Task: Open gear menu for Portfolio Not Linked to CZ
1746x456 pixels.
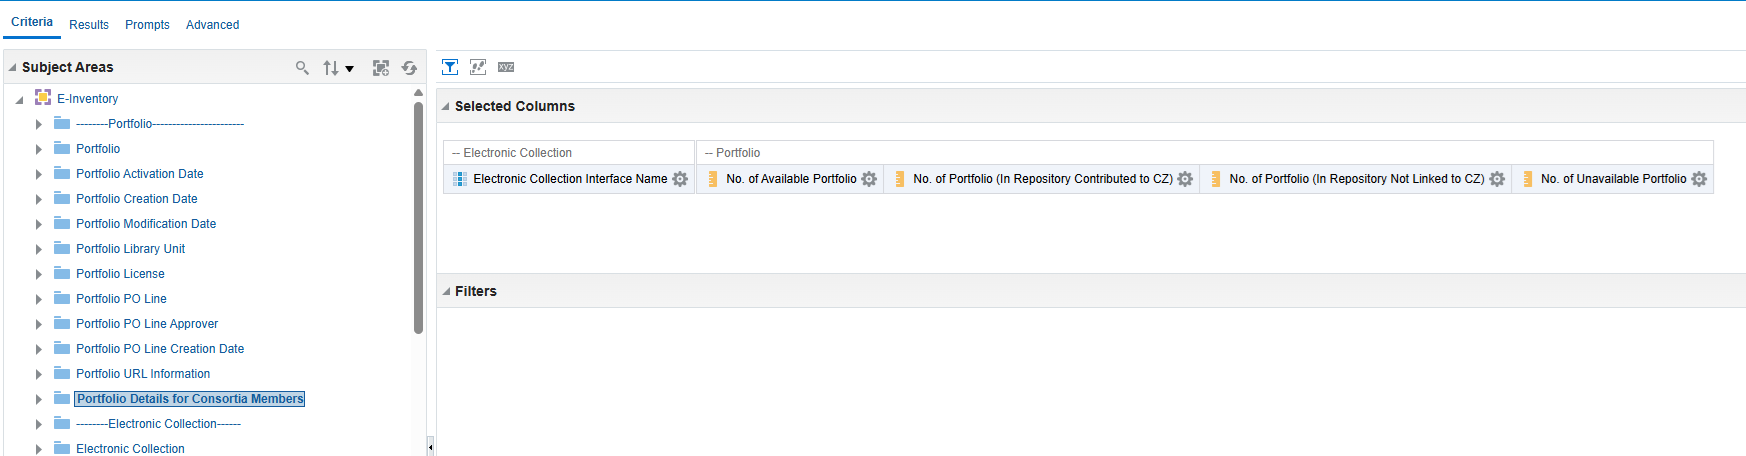Action: [x=1497, y=179]
